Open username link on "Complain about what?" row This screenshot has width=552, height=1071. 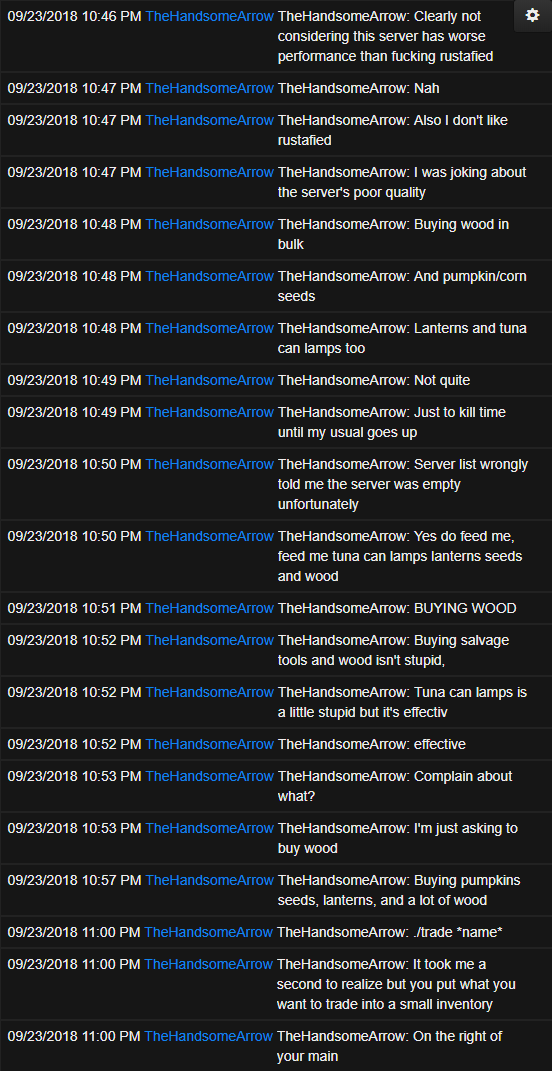coord(210,776)
